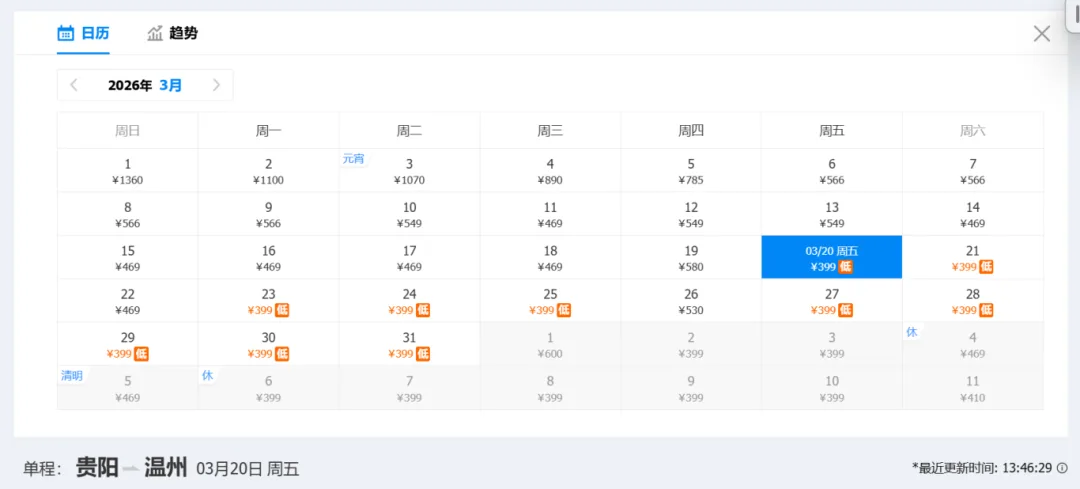Choose March 26 with ¥530 fare
This screenshot has width=1080, height=489.
(691, 301)
